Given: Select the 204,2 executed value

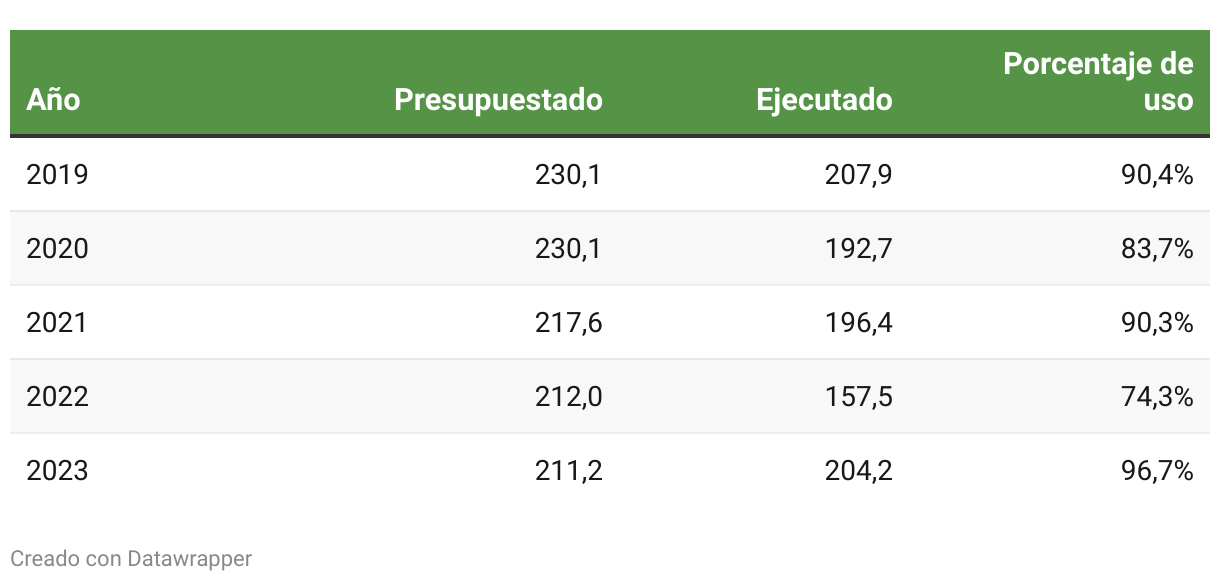Looking at the screenshot, I should [858, 471].
